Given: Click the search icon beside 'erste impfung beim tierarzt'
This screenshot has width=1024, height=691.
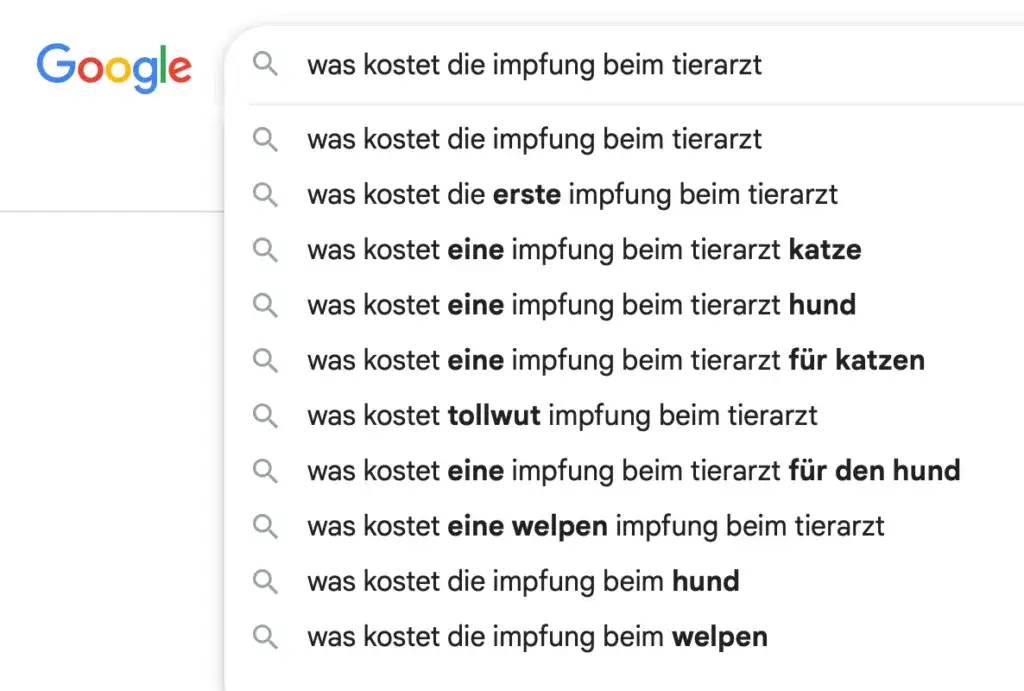Looking at the screenshot, I should tap(265, 194).
